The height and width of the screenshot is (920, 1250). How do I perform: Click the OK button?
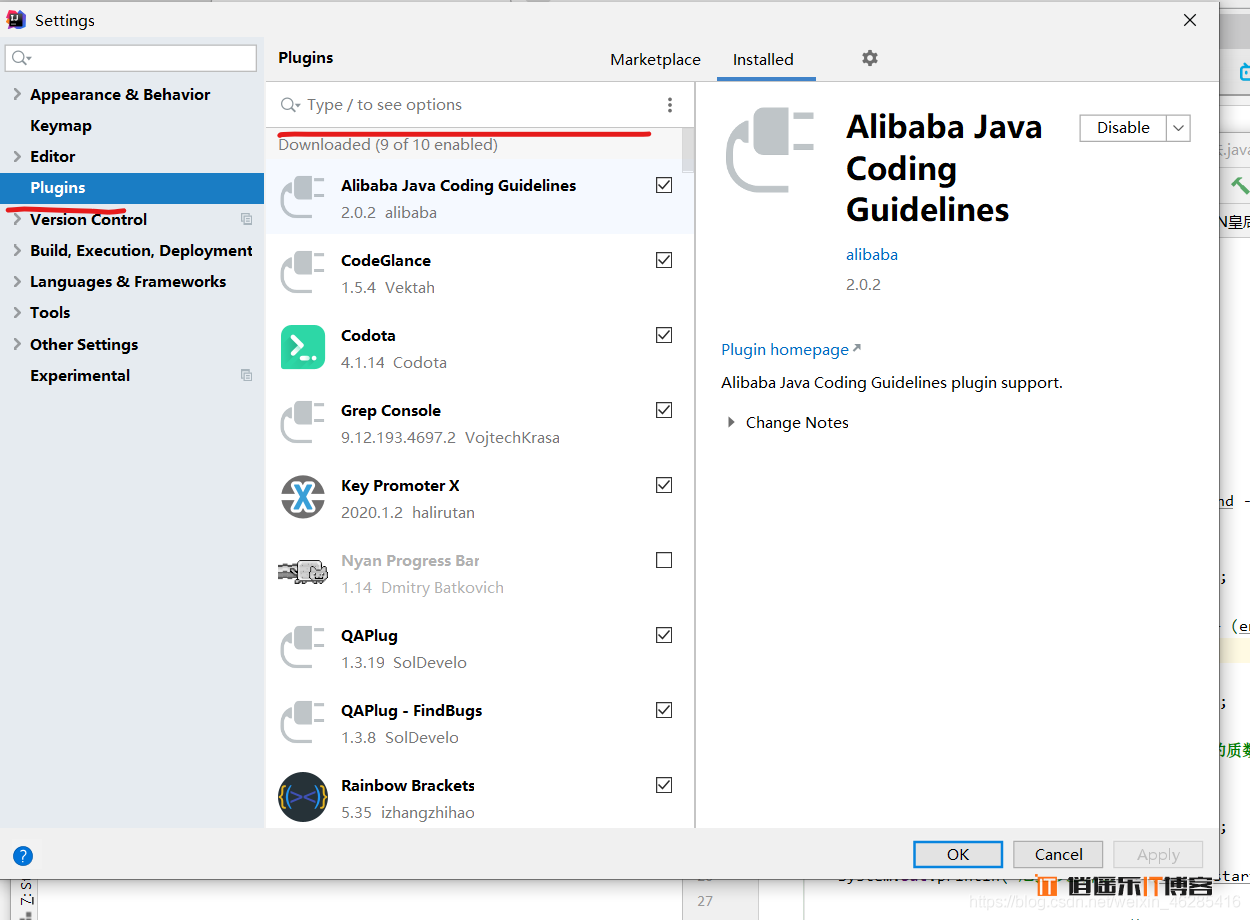coord(958,854)
